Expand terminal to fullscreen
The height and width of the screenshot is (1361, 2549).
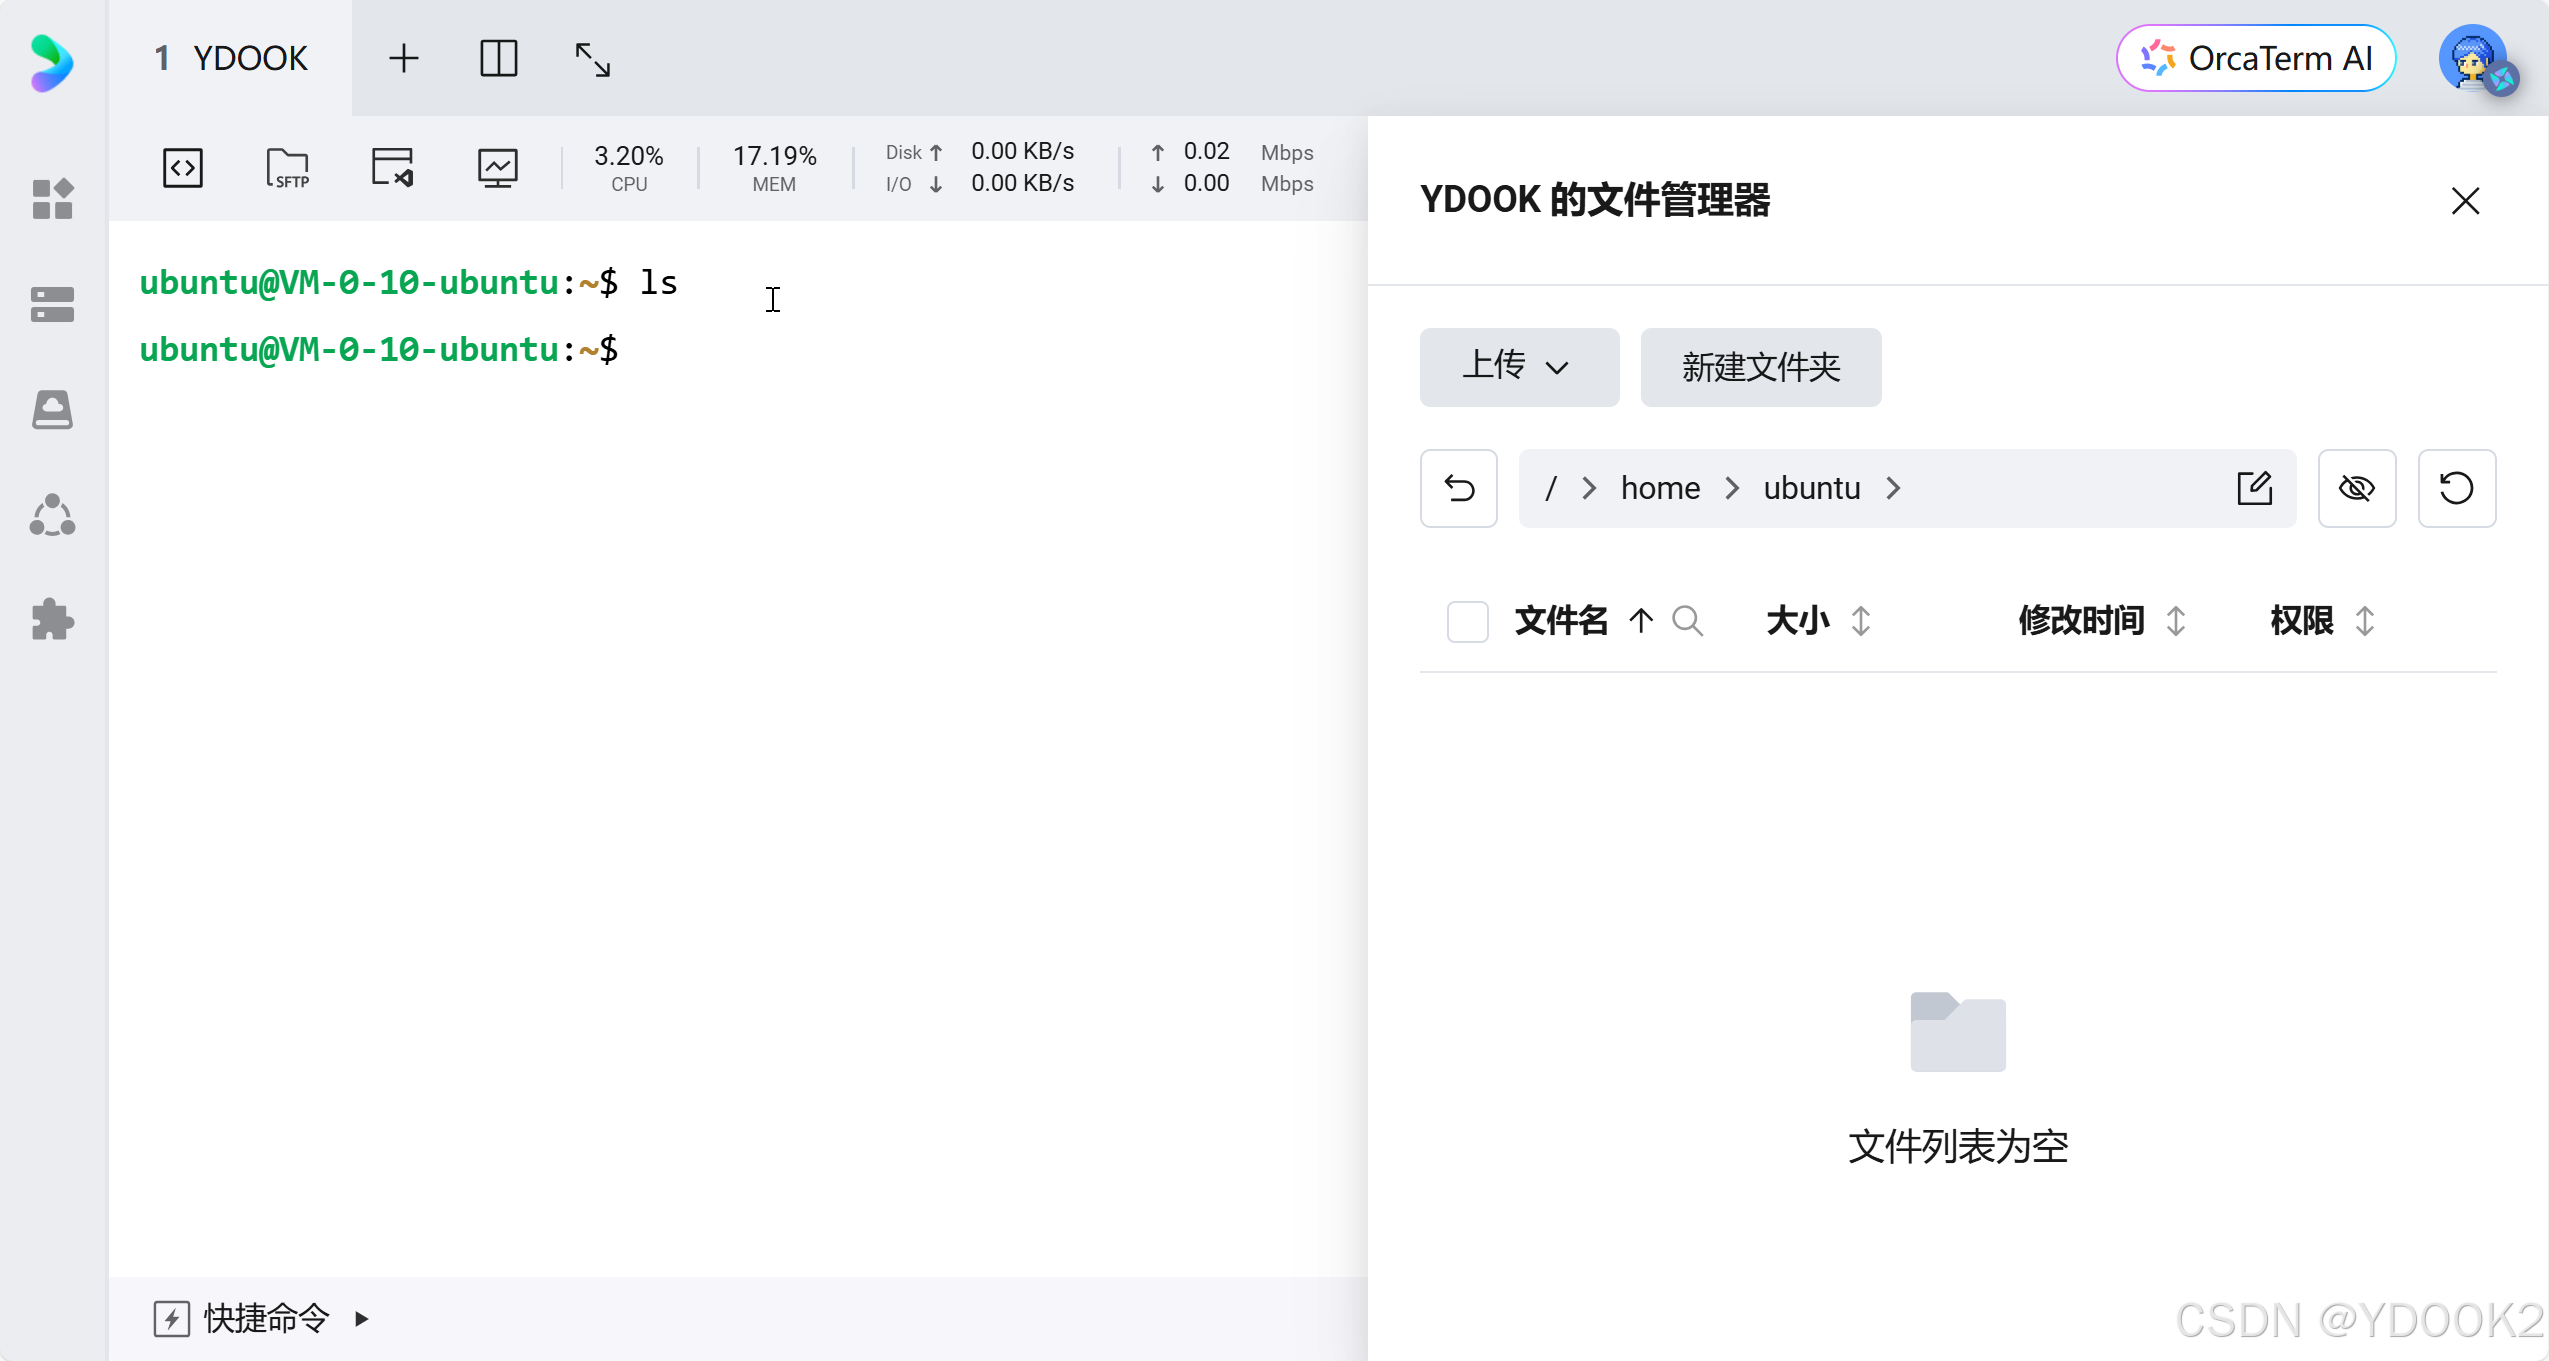pyautogui.click(x=592, y=59)
